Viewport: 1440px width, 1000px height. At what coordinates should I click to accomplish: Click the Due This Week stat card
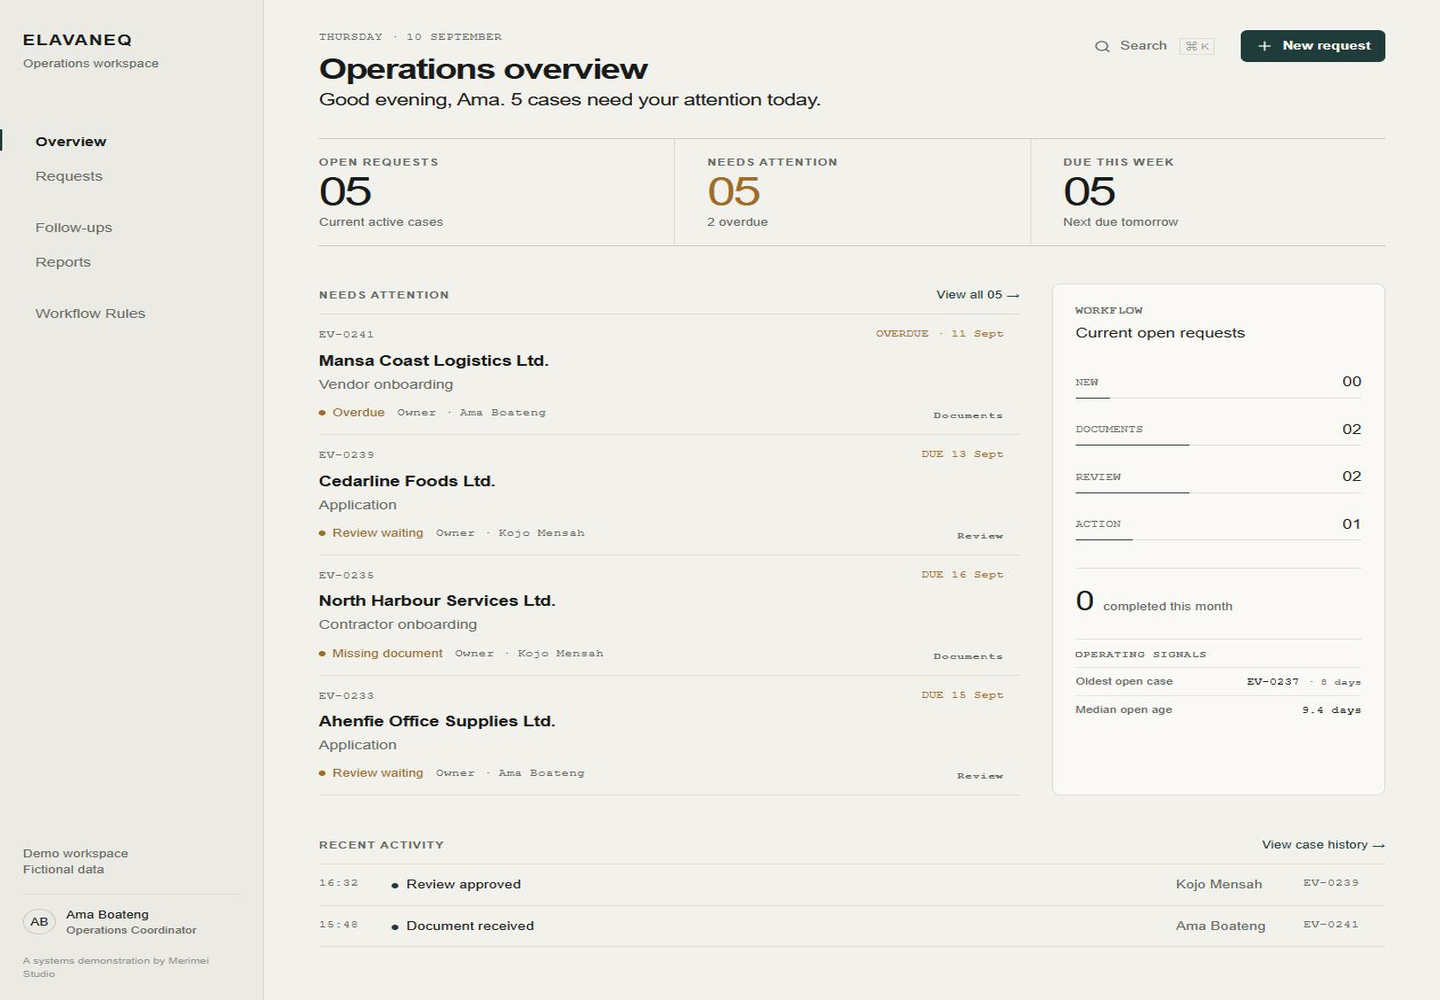[1208, 192]
